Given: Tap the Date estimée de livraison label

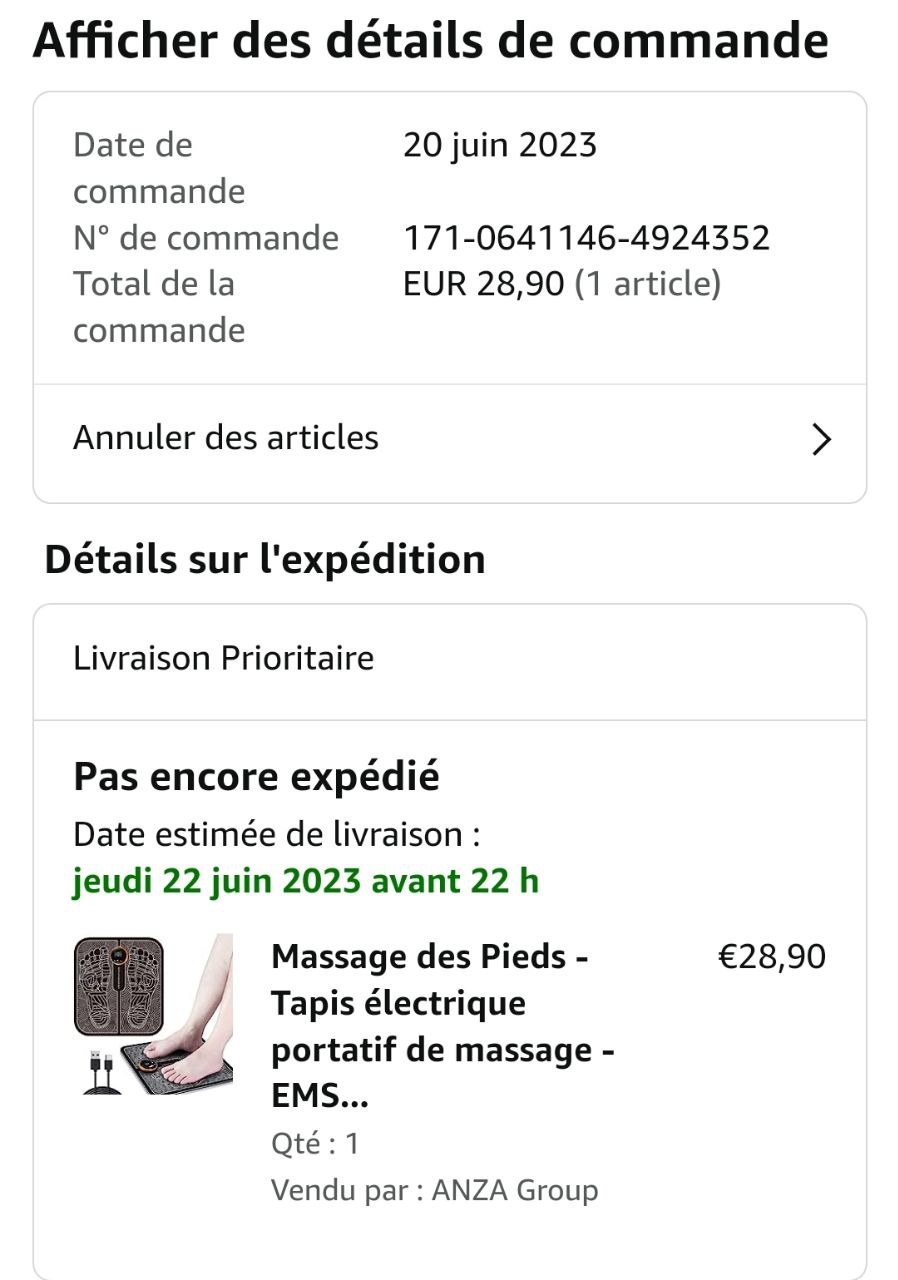Looking at the screenshot, I should click(284, 834).
